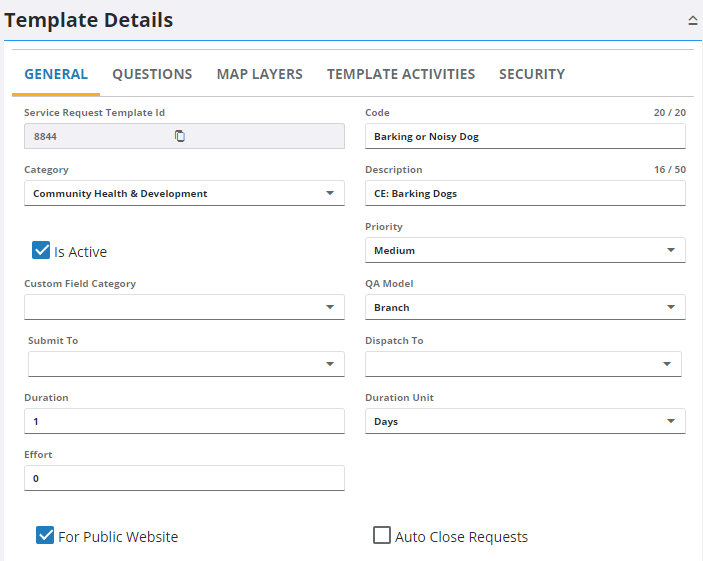The image size is (703, 561).
Task: Click the Duration input field
Action: click(184, 421)
